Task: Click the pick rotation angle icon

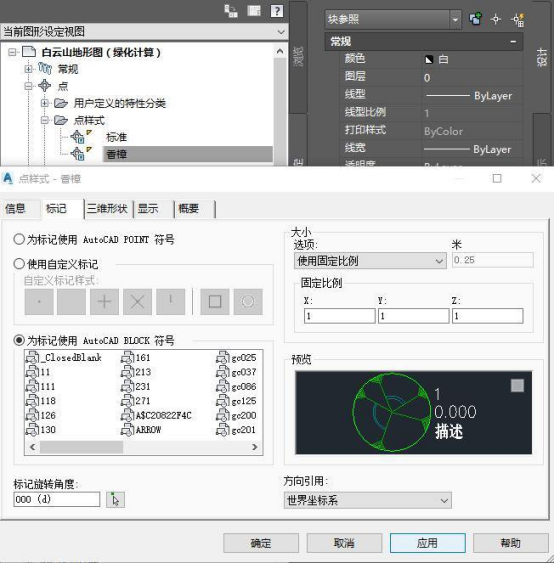Action: click(115, 499)
